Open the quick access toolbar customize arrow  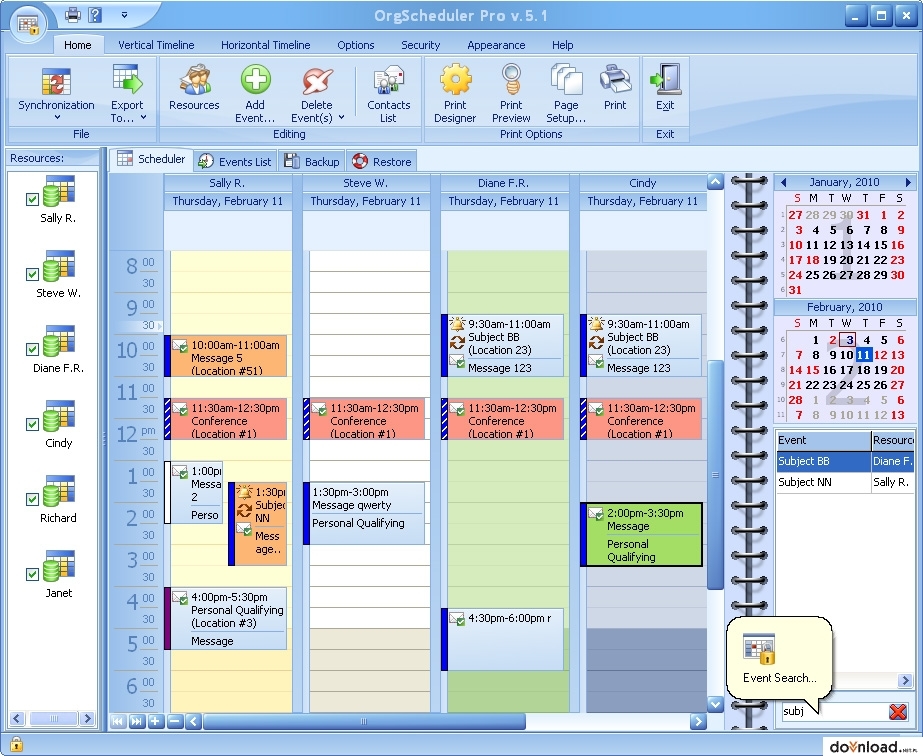(x=124, y=15)
